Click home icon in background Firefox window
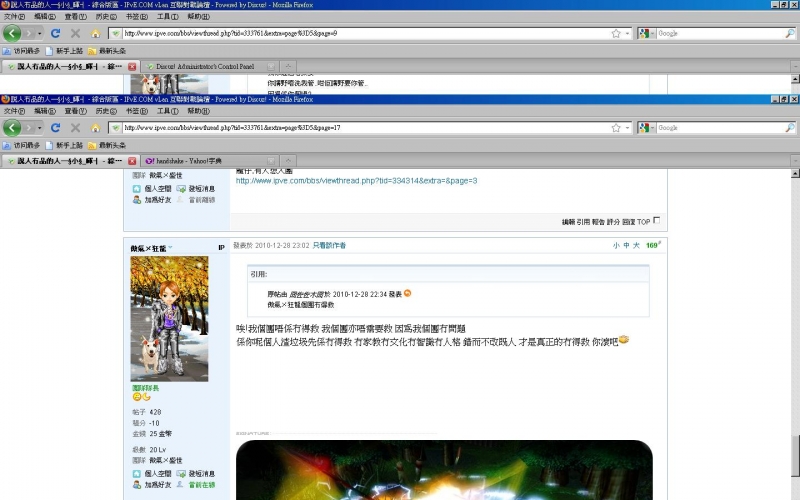The height and width of the screenshot is (500, 800). 95,33
